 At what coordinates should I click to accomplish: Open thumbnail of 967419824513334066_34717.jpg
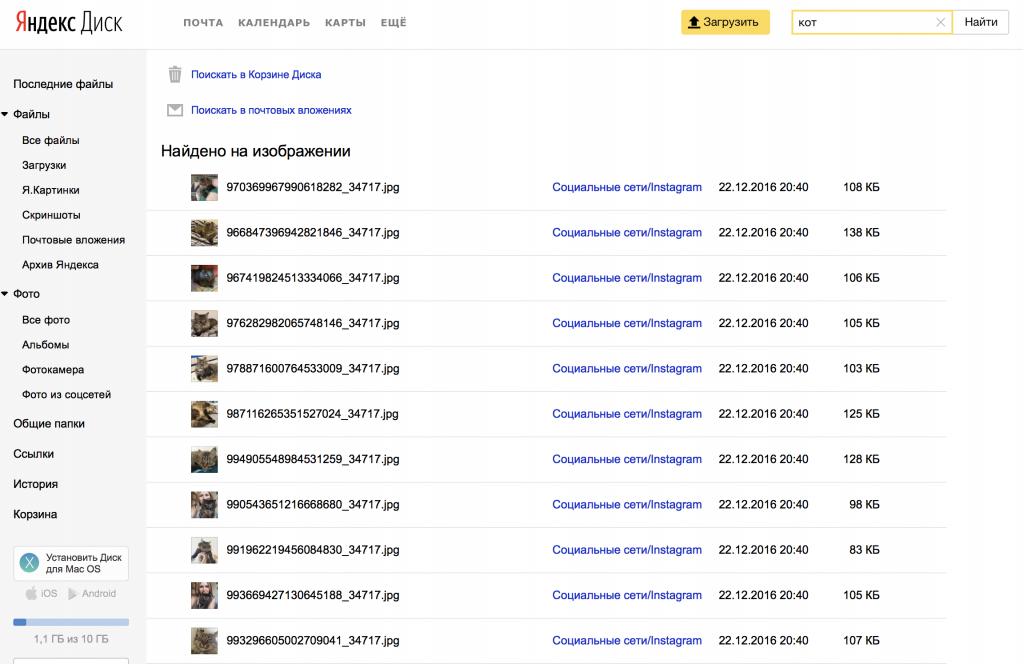[x=204, y=278]
